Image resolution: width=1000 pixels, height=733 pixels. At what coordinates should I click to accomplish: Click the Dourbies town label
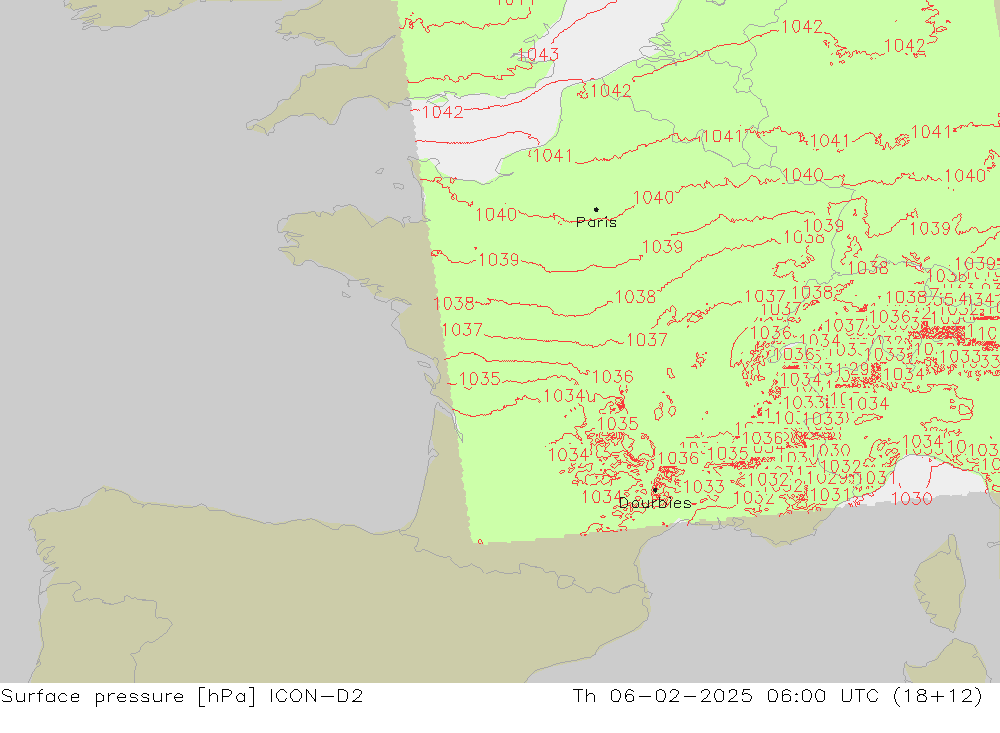point(655,503)
